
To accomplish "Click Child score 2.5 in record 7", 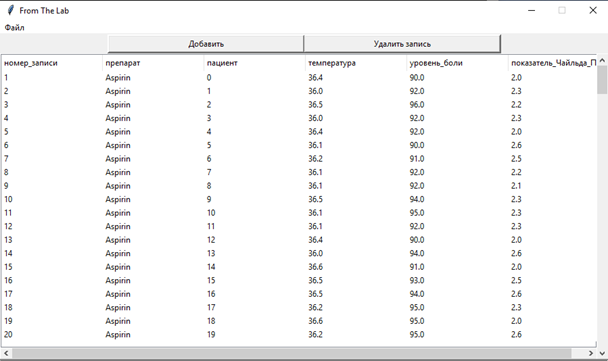I will coord(516,159).
